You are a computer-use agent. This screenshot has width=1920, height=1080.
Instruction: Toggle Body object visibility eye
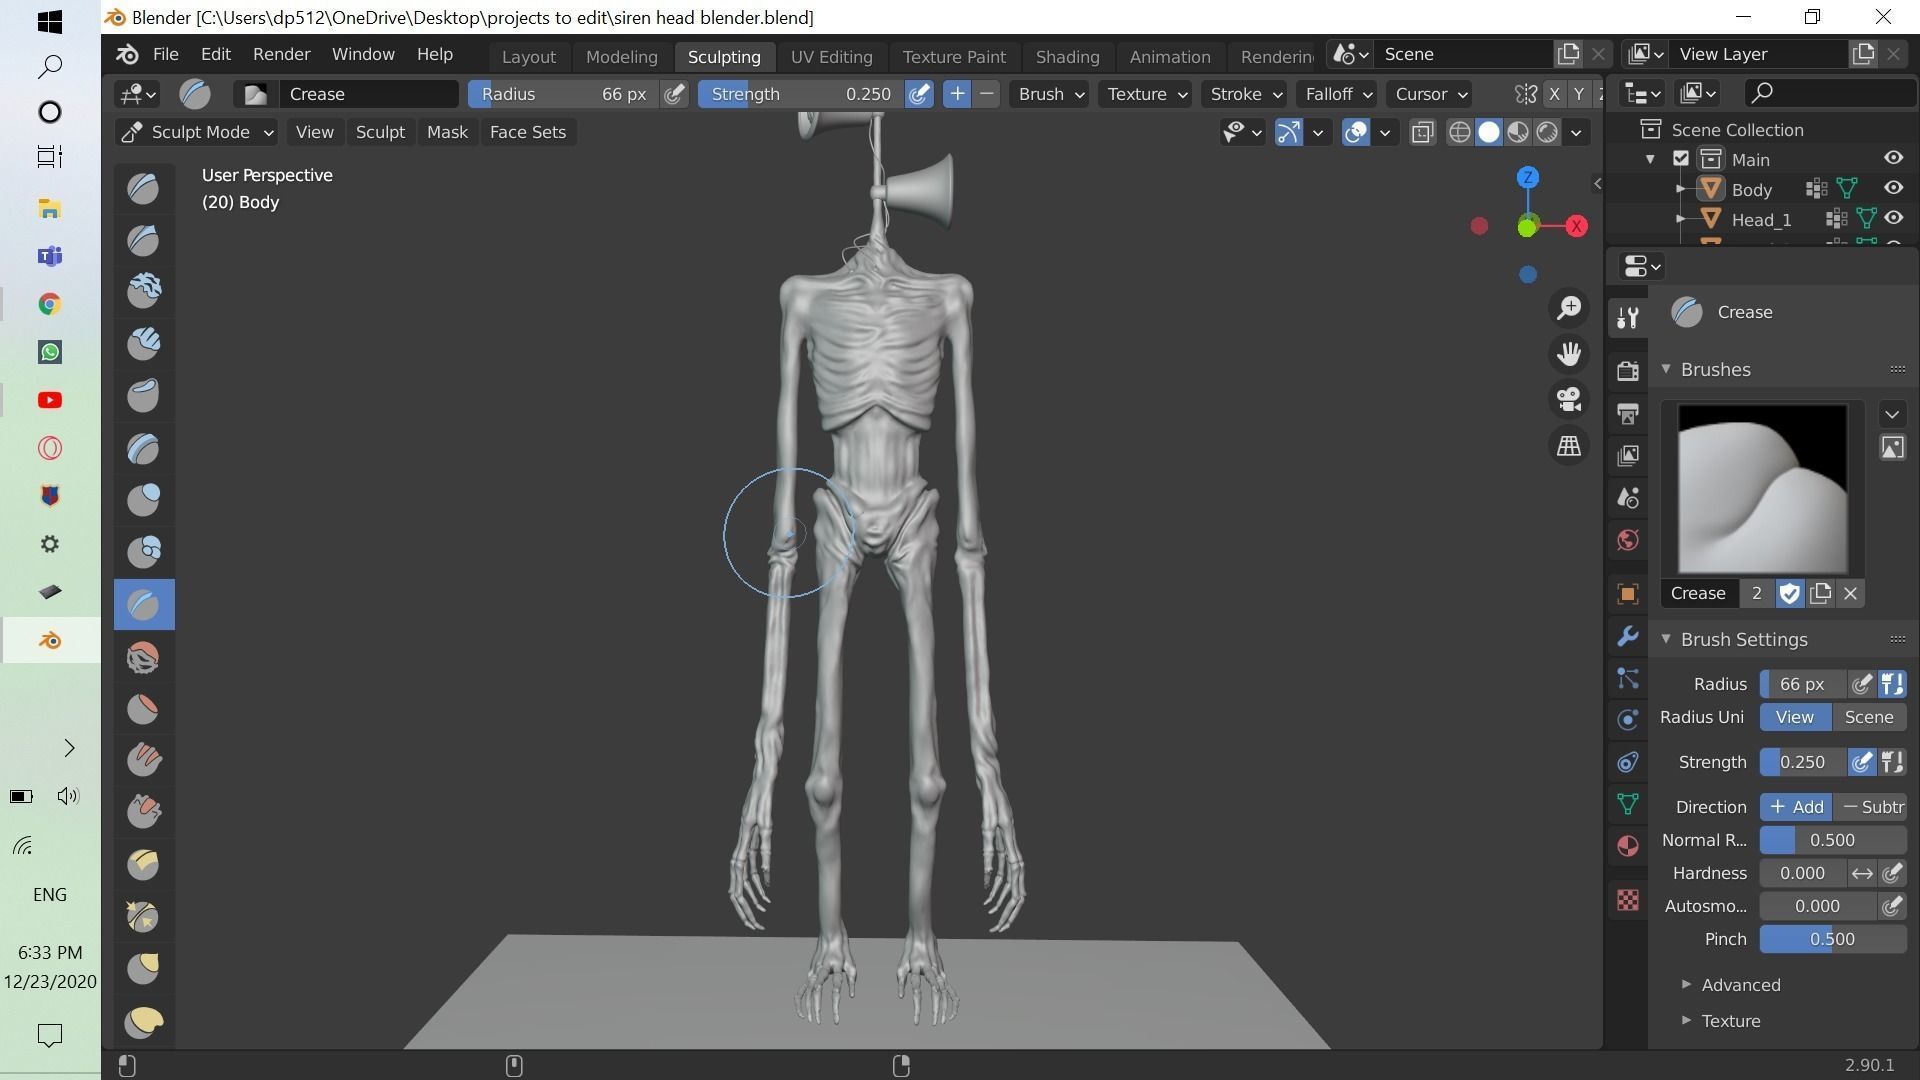(1894, 188)
